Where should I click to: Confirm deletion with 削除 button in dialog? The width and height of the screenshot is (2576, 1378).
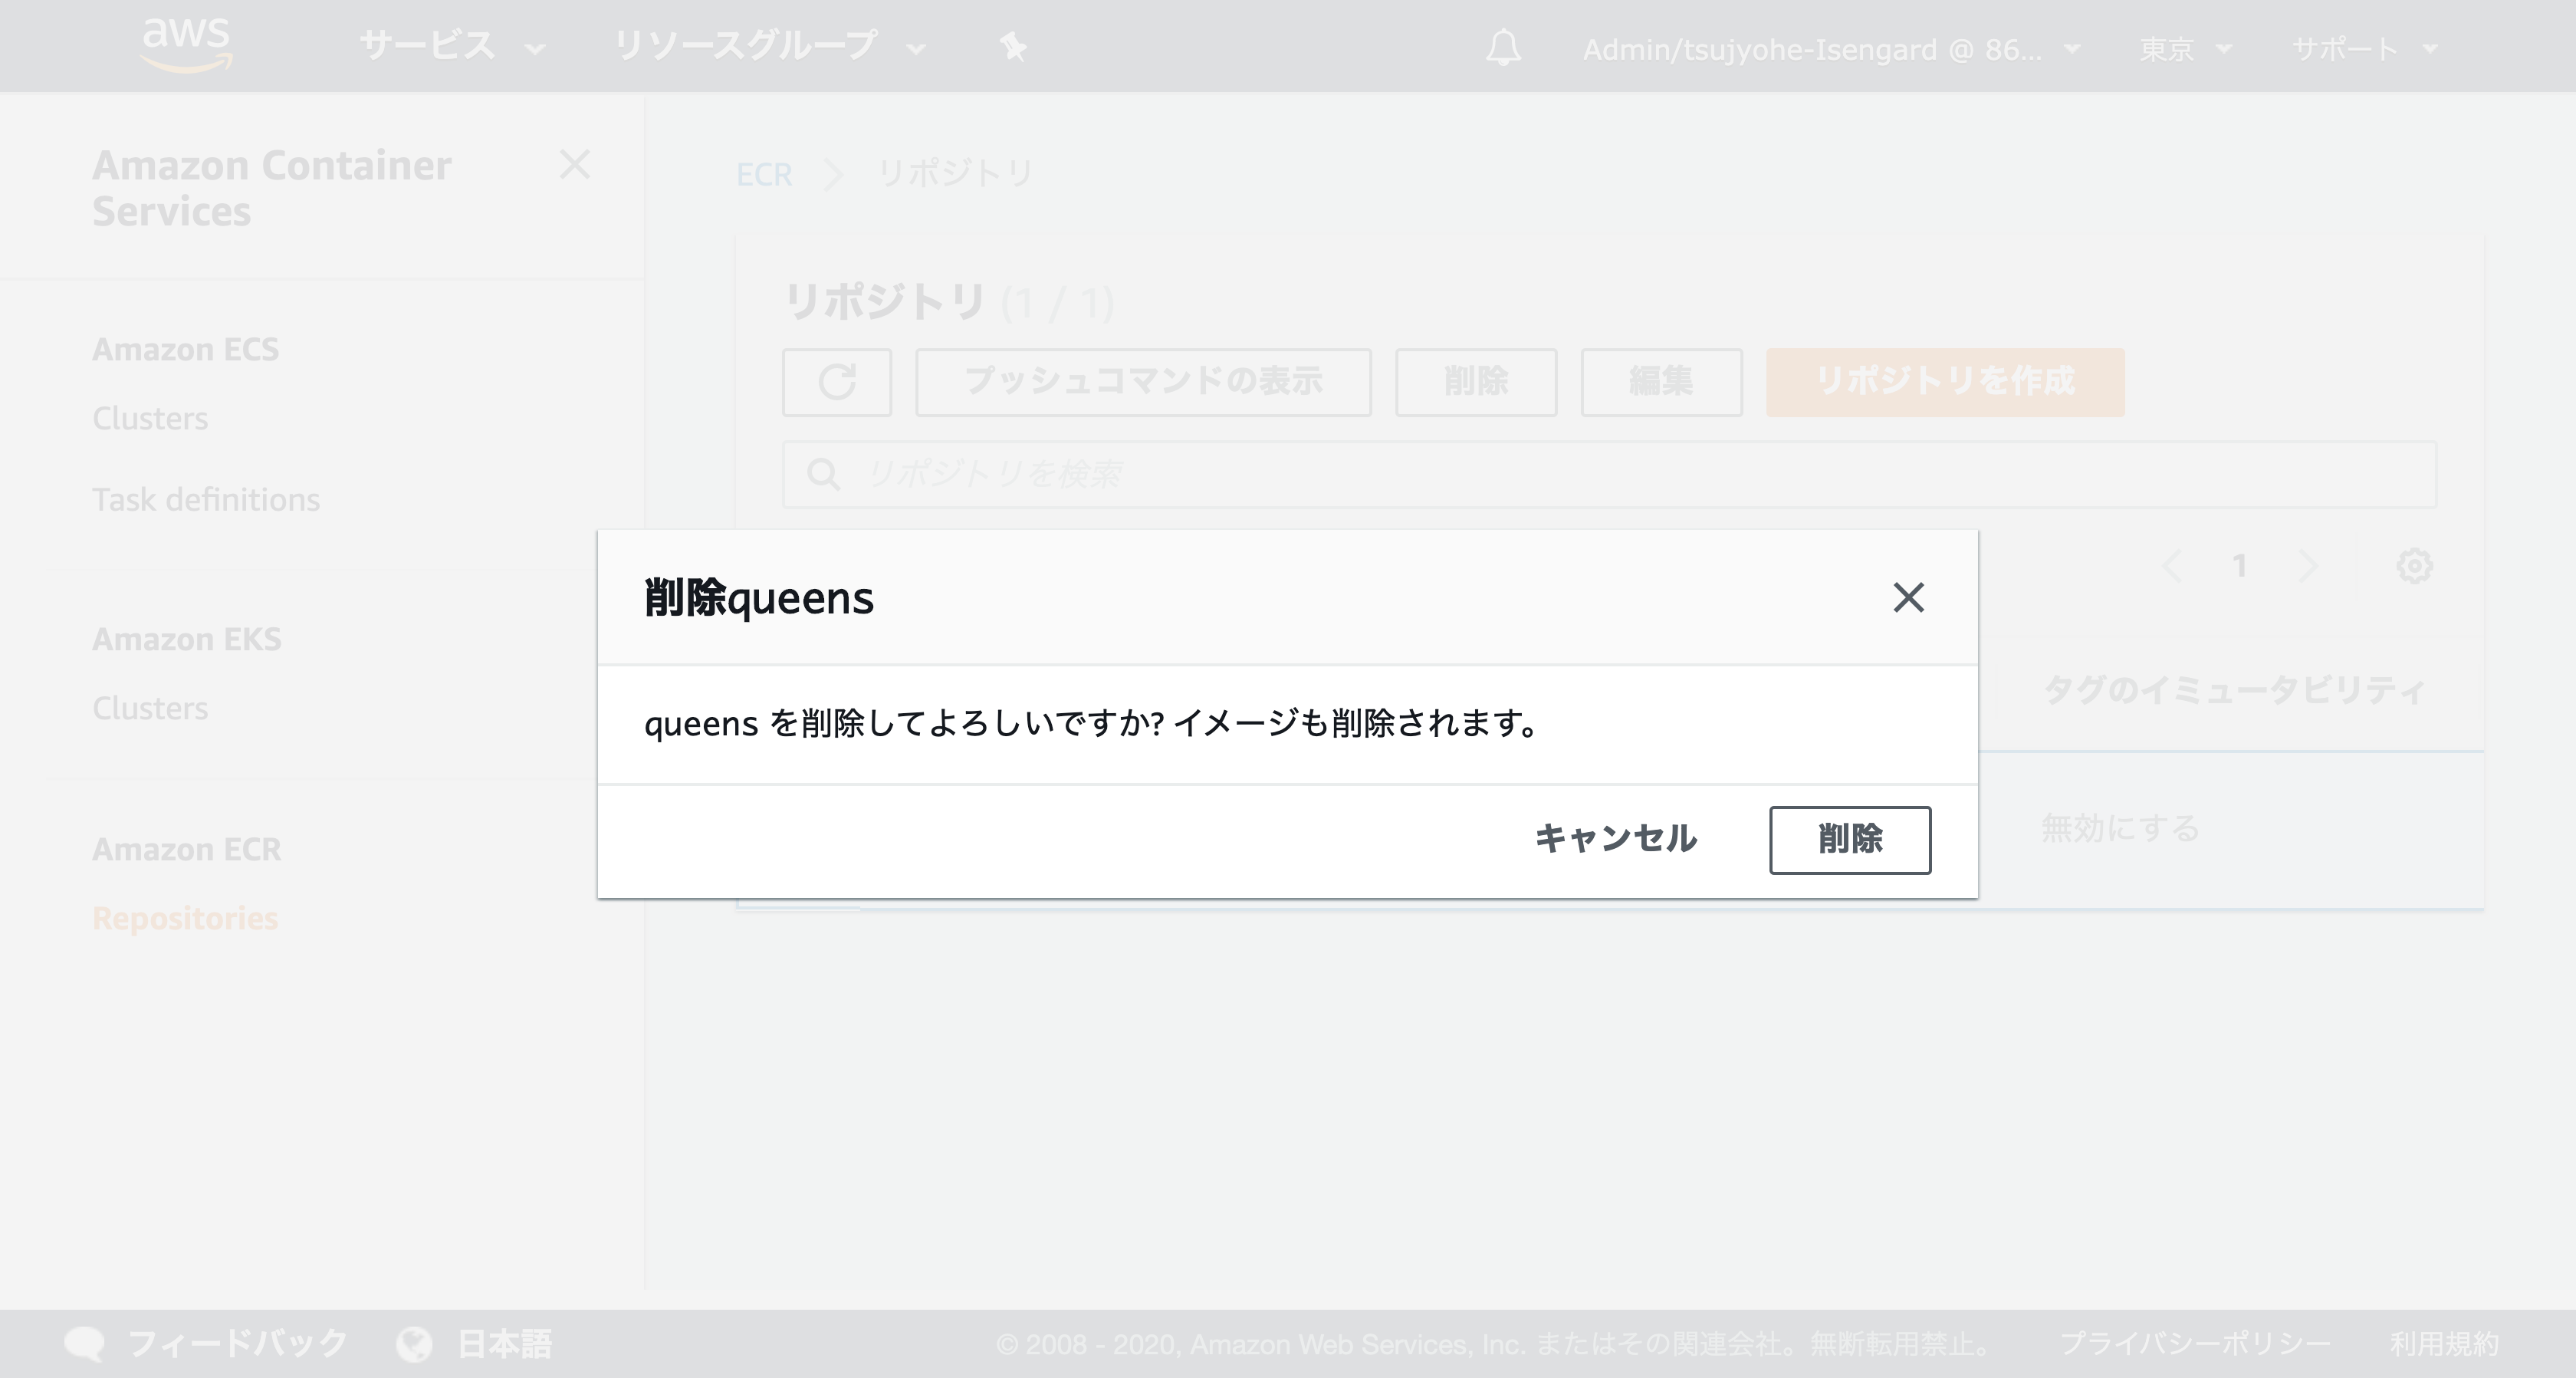click(1850, 840)
